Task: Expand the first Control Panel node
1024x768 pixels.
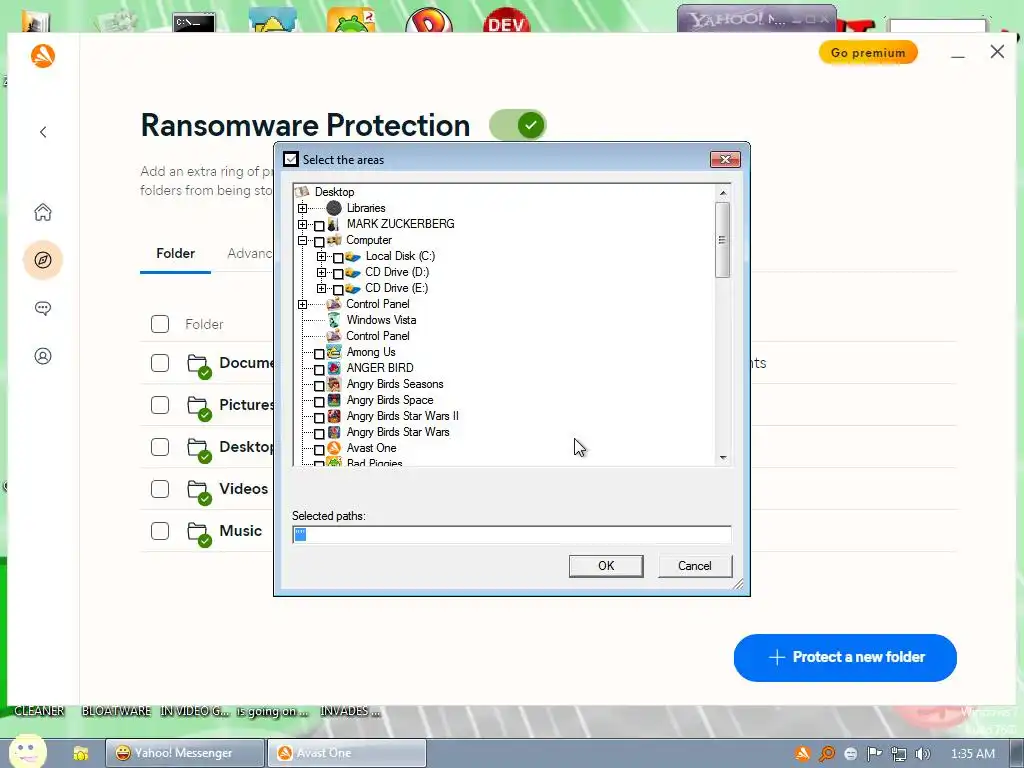Action: (302, 304)
